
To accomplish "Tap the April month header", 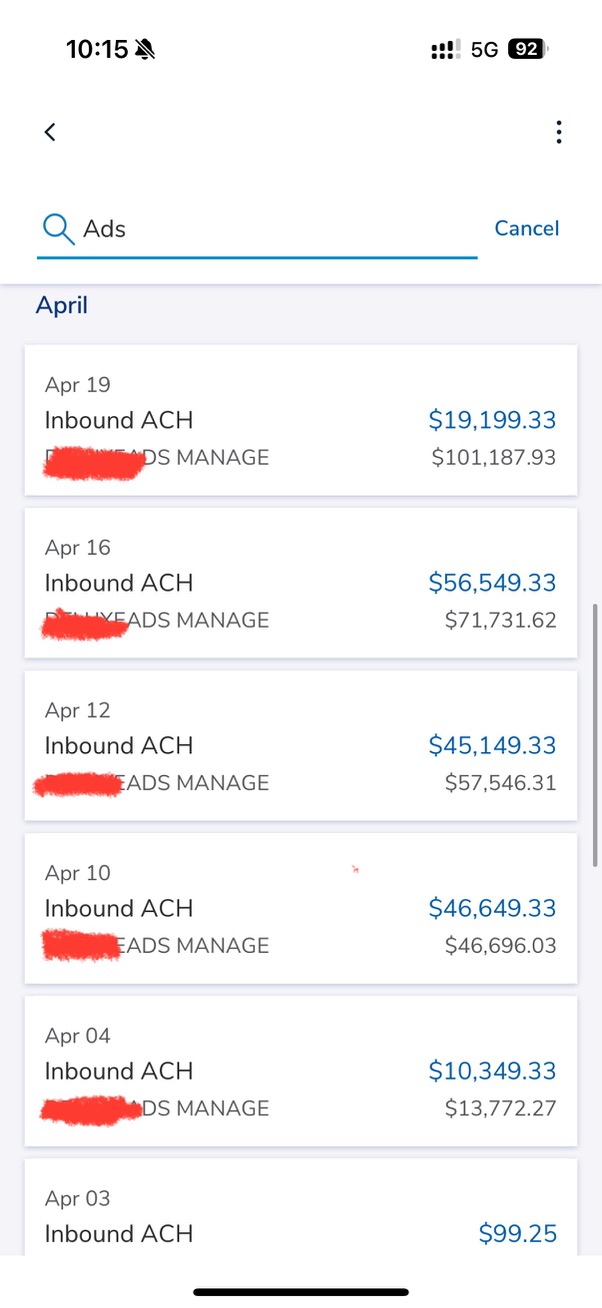I will [62, 305].
